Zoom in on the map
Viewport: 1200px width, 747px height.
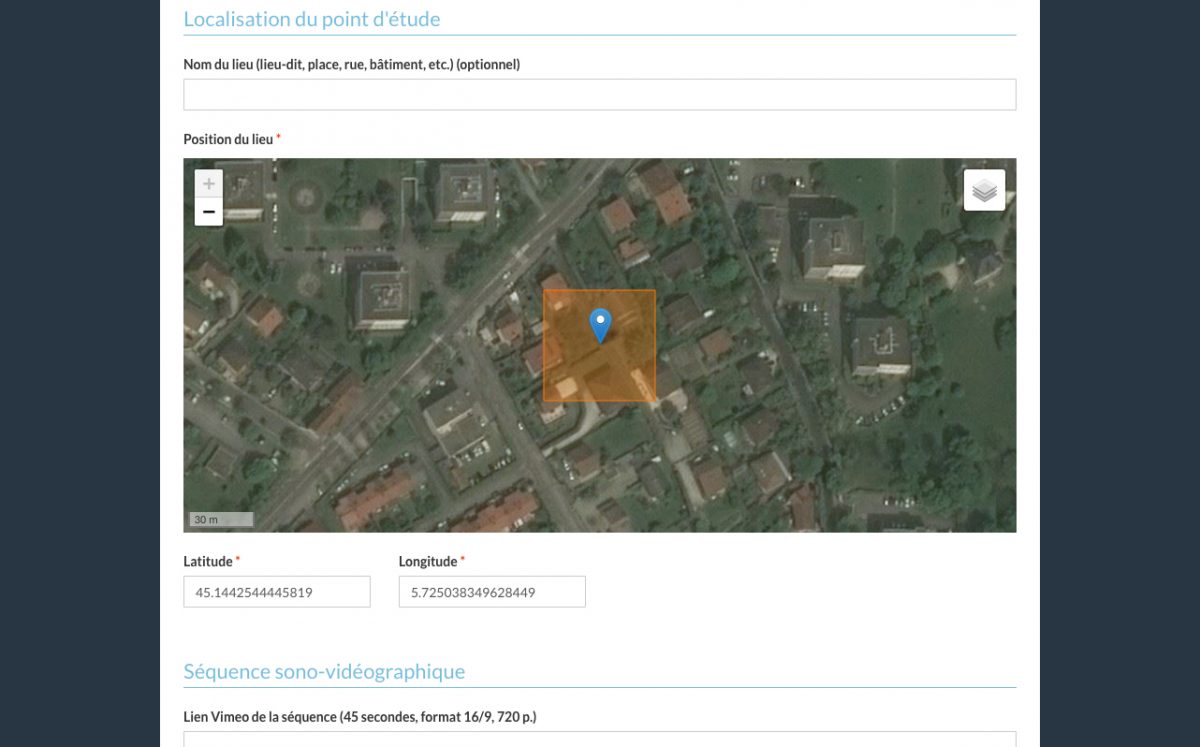click(208, 184)
